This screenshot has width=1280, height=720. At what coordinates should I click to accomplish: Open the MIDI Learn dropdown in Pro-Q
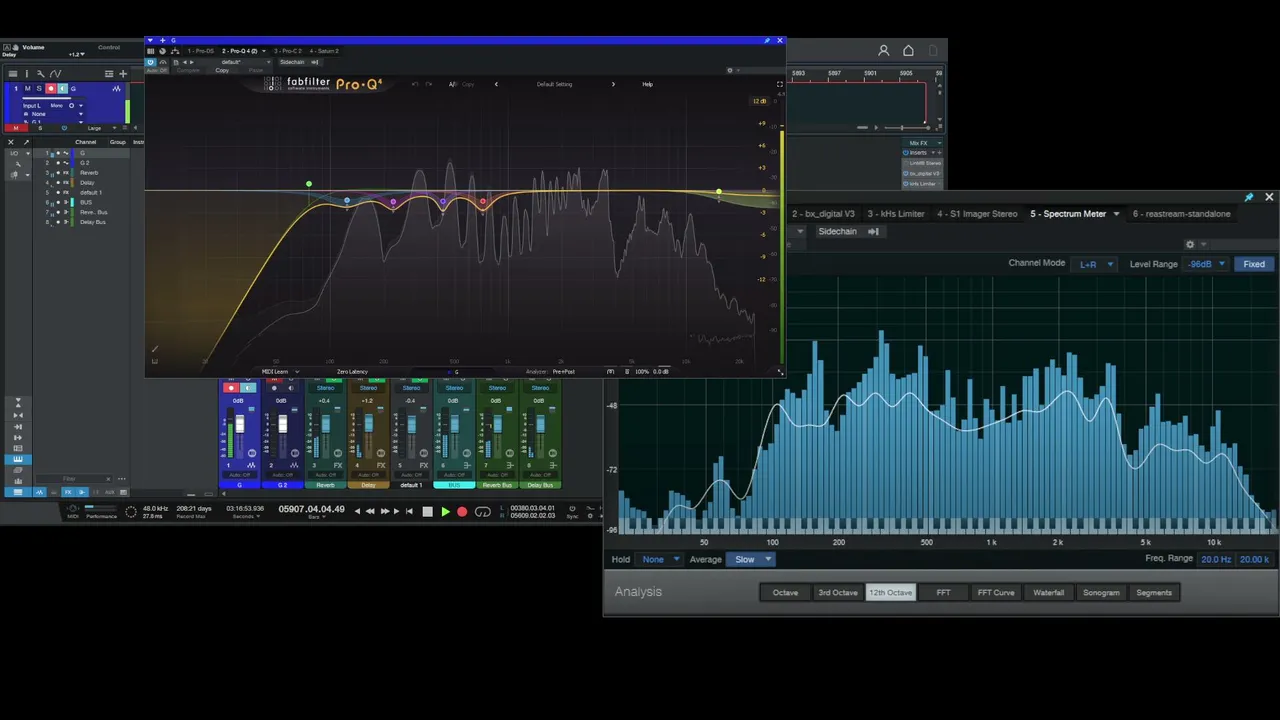(x=280, y=372)
